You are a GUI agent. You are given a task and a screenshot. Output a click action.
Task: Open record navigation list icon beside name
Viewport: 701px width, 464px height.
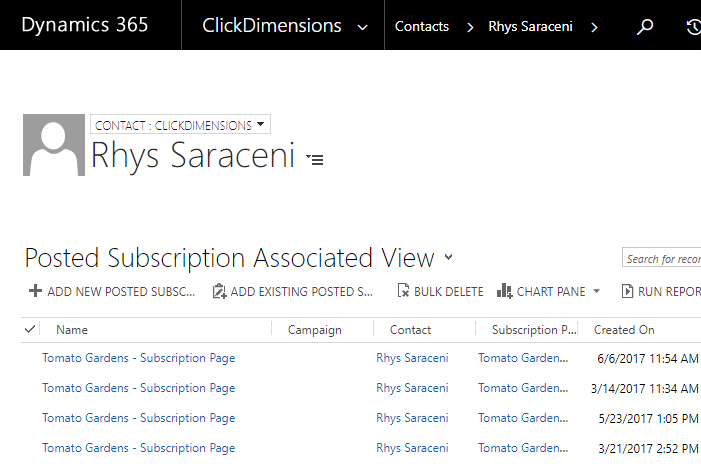pos(315,159)
